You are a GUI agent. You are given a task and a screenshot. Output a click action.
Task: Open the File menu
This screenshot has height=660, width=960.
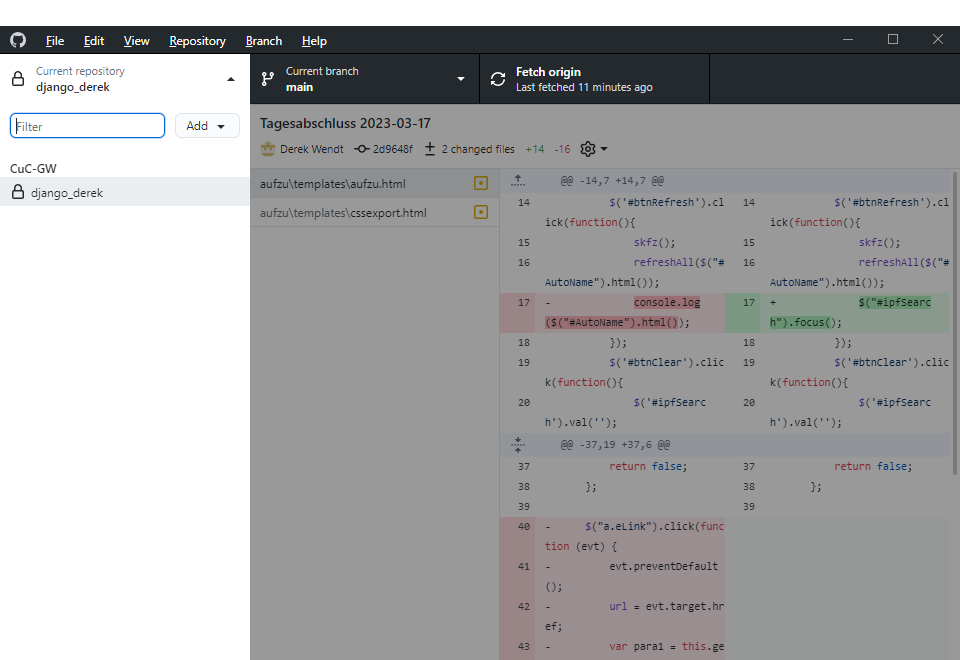tap(54, 41)
